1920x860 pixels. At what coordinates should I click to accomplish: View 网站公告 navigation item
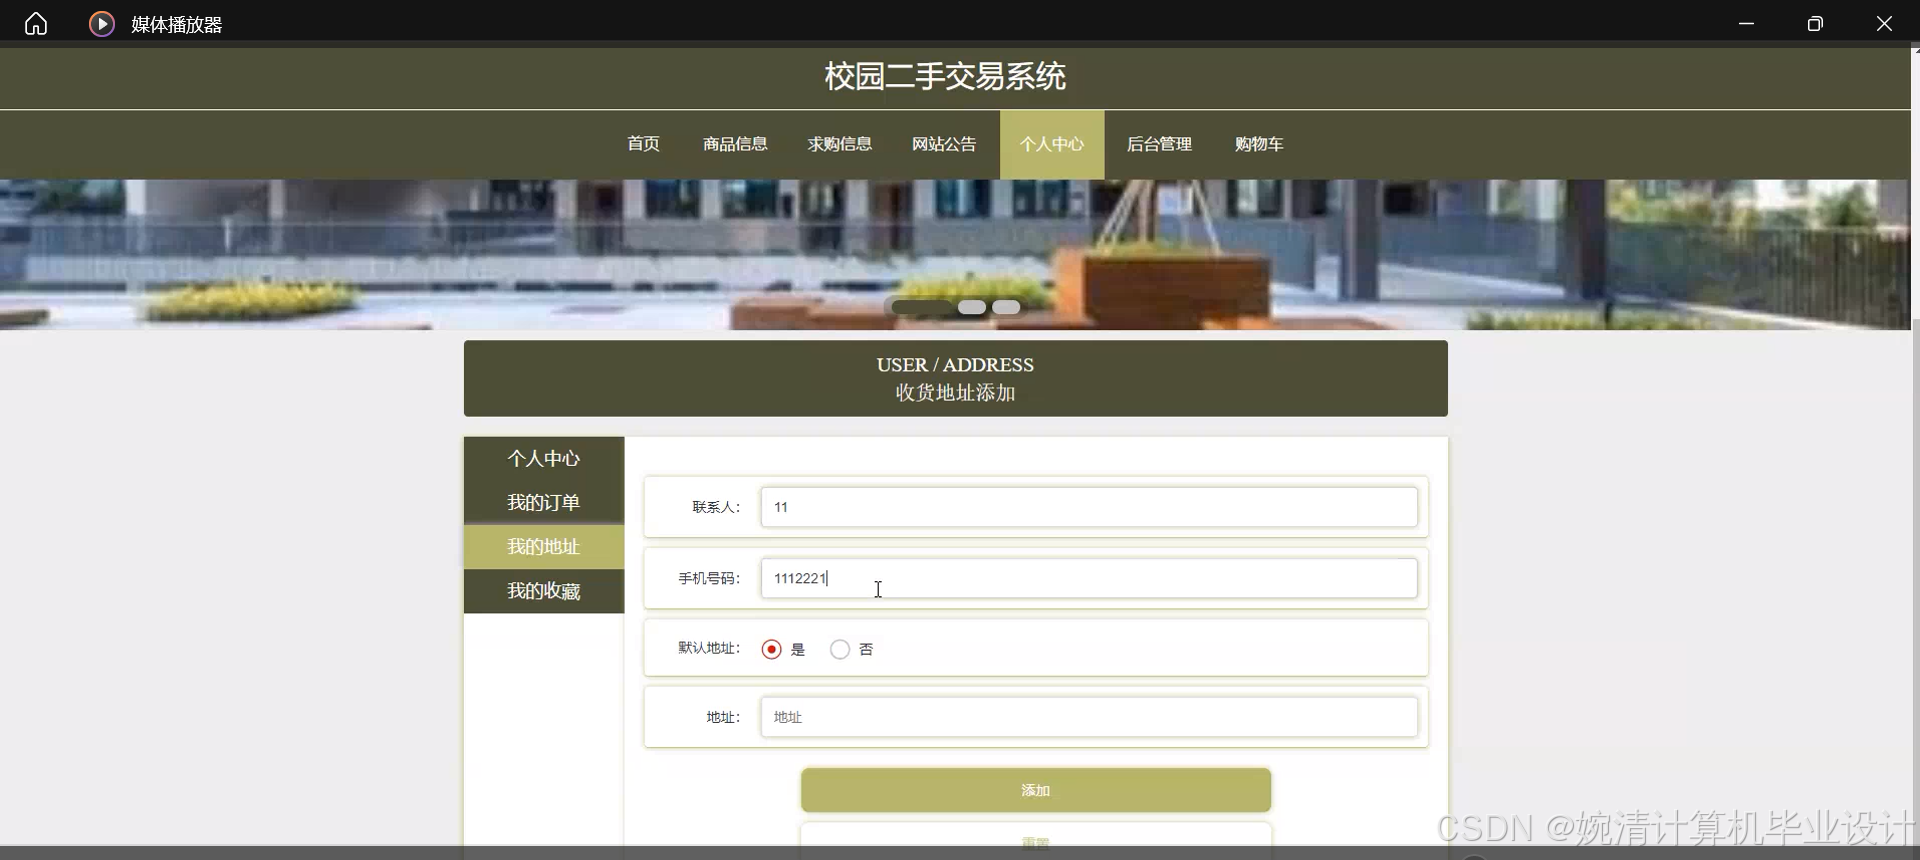coord(944,144)
